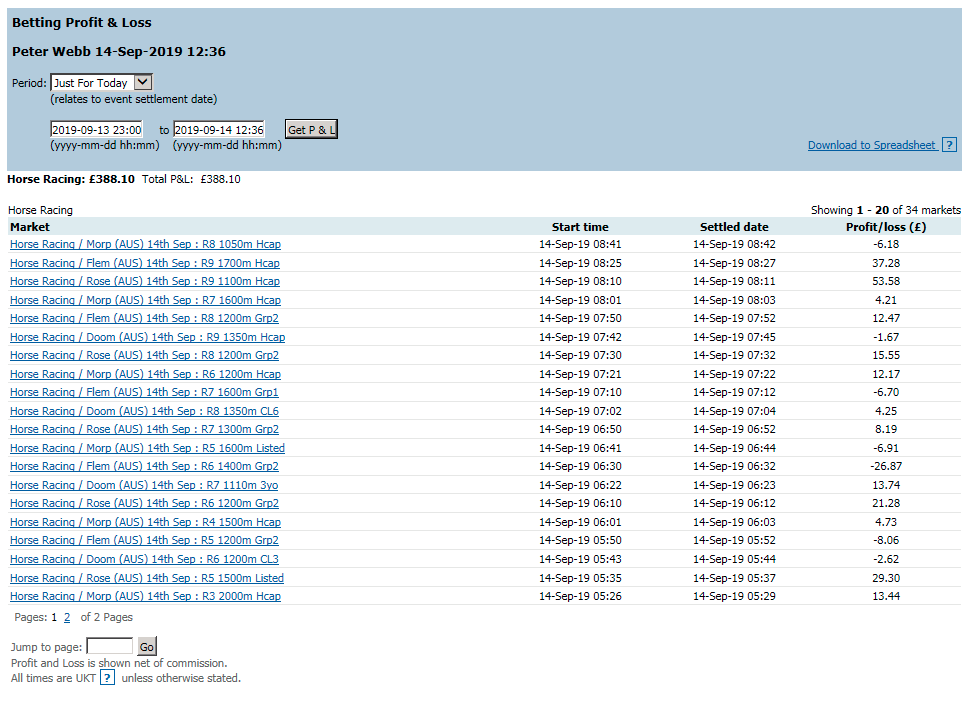Viewport: 971px width, 701px height.
Task: Open Rose R8 1200m Grp2 market
Action: point(144,355)
